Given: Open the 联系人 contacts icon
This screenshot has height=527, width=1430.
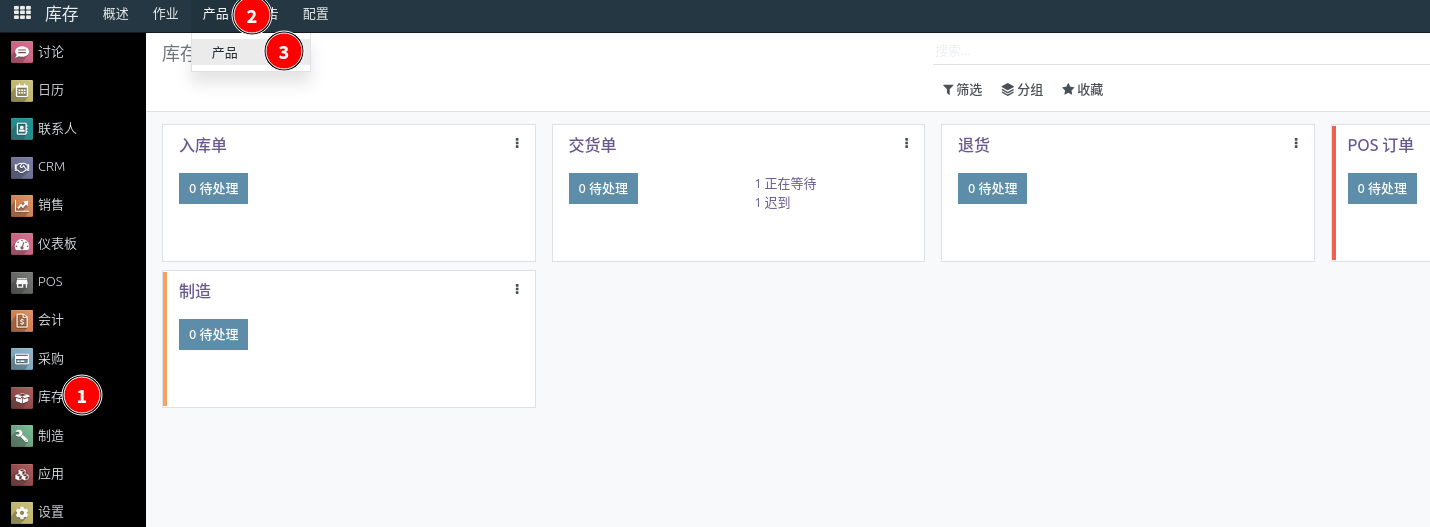Looking at the screenshot, I should (x=22, y=128).
